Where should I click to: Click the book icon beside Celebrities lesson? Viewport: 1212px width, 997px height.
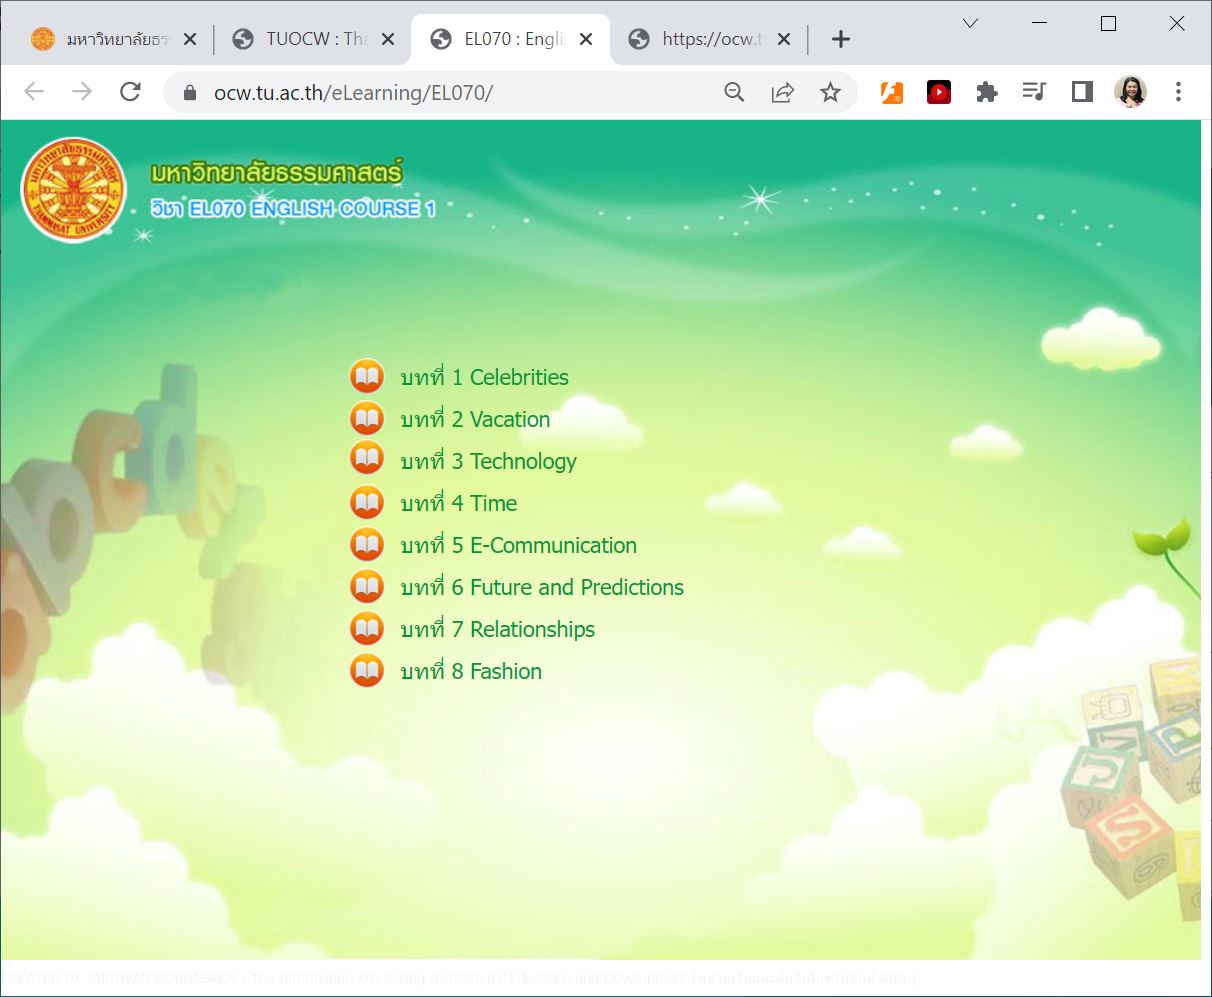pyautogui.click(x=367, y=377)
